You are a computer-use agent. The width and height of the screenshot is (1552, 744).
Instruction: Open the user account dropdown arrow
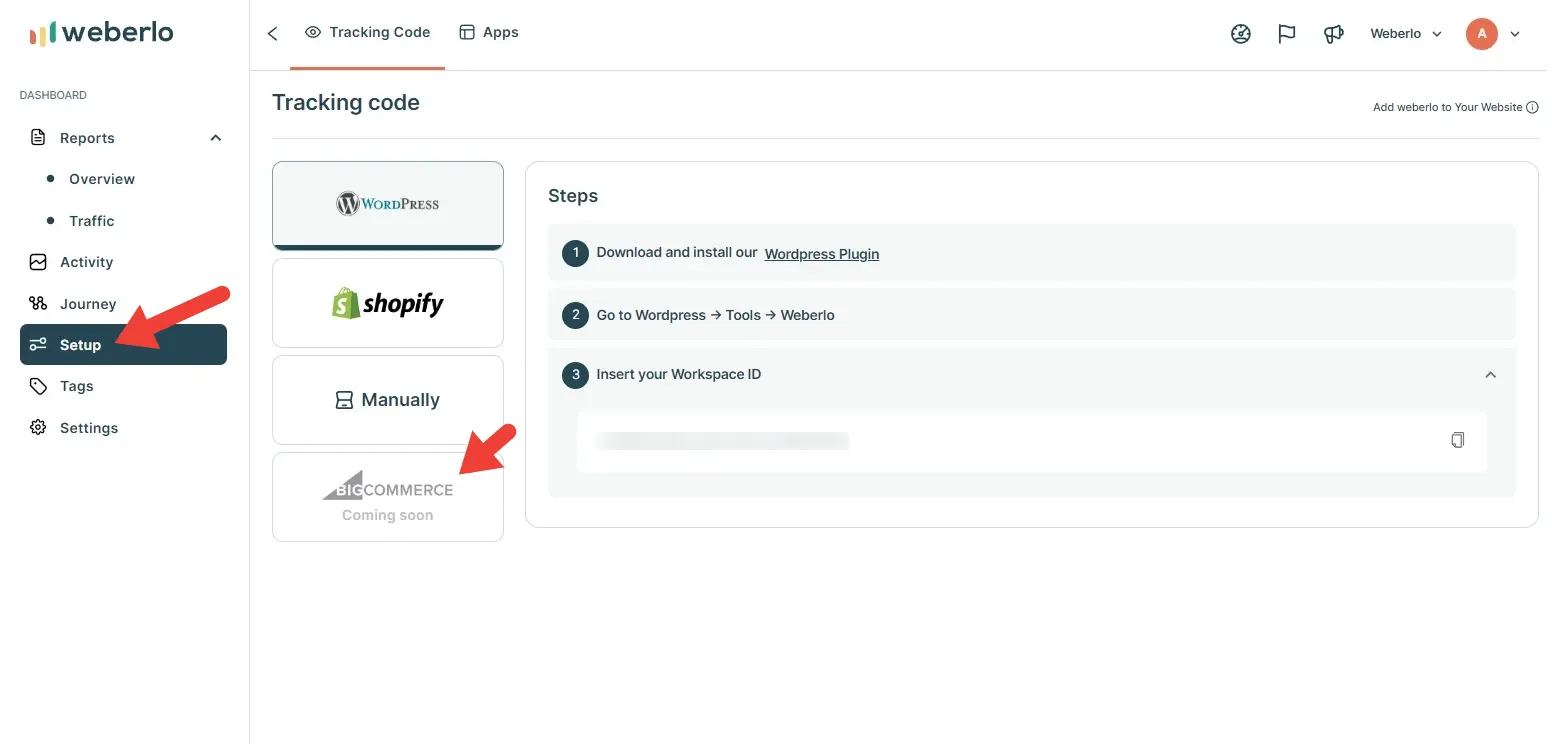[x=1515, y=34]
